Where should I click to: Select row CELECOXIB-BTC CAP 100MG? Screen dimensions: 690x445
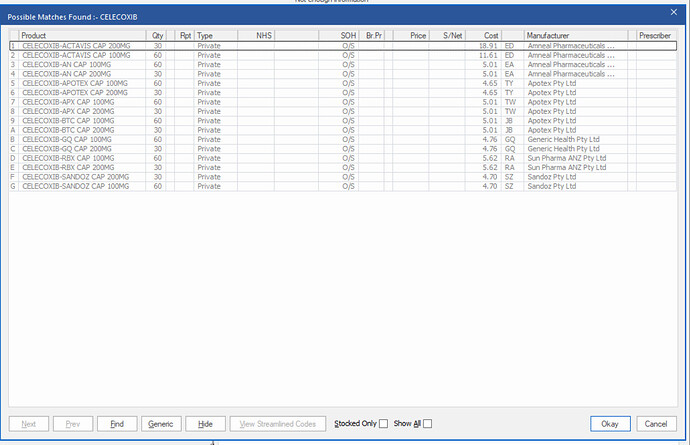pyautogui.click(x=343, y=121)
